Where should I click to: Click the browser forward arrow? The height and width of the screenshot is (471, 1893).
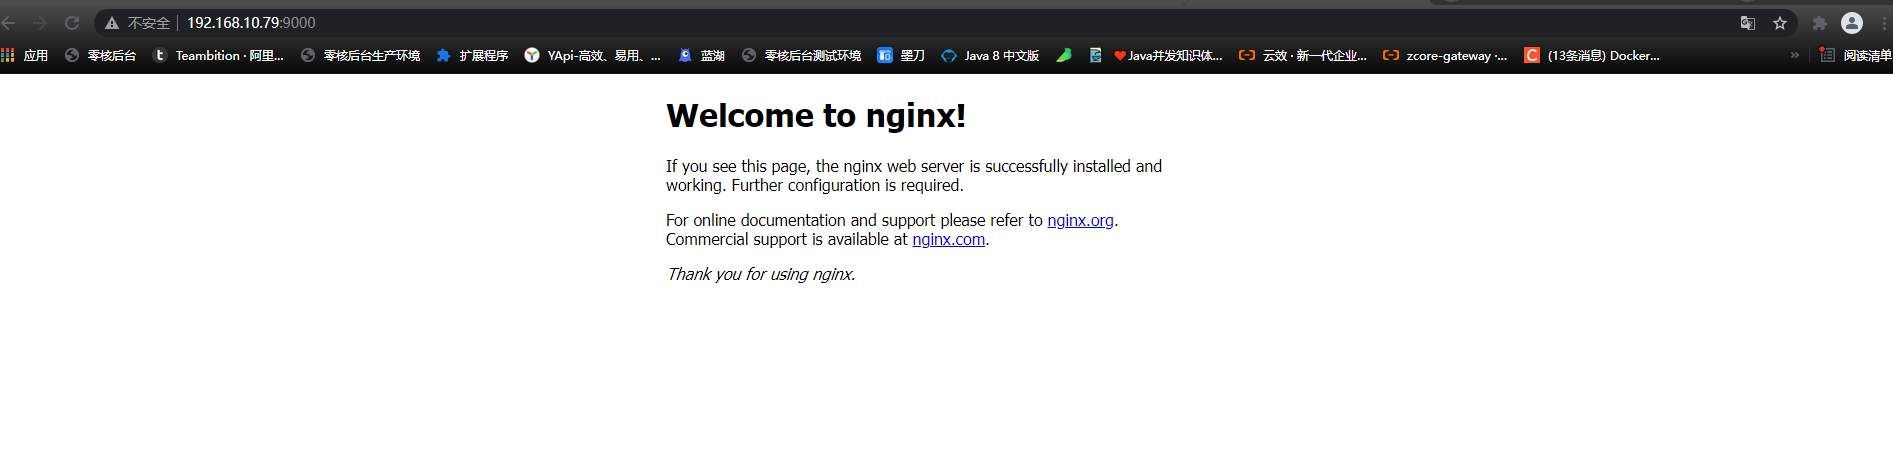coord(40,22)
